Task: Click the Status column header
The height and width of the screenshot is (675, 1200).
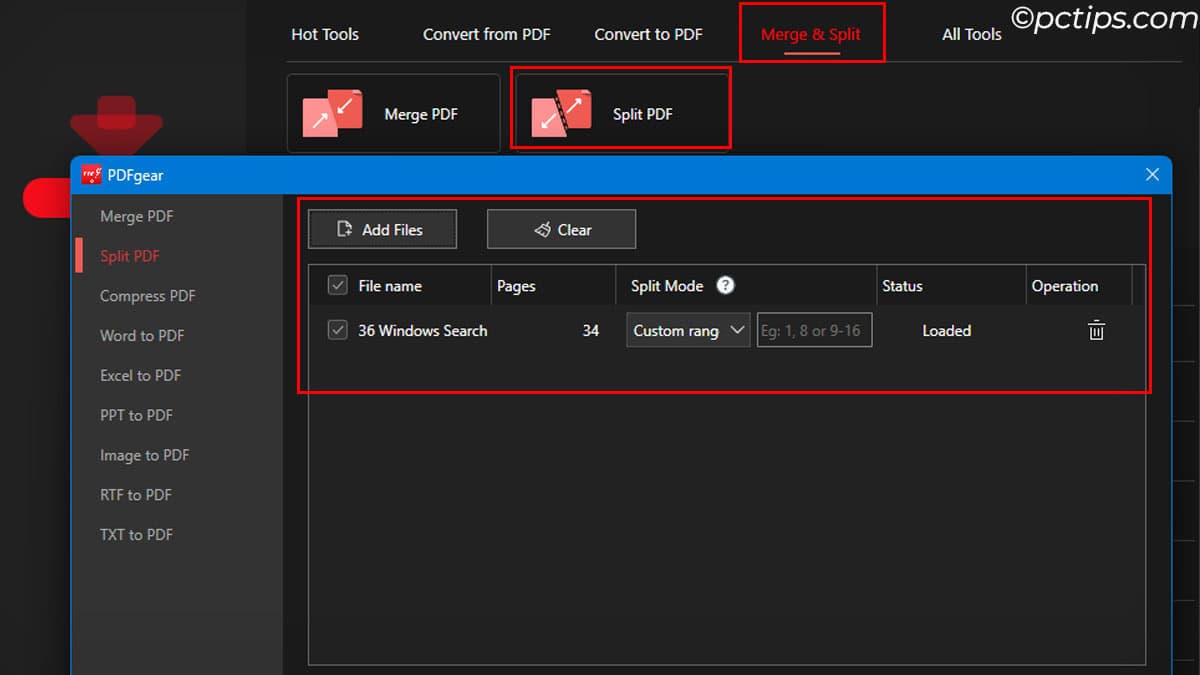Action: pyautogui.click(x=902, y=286)
